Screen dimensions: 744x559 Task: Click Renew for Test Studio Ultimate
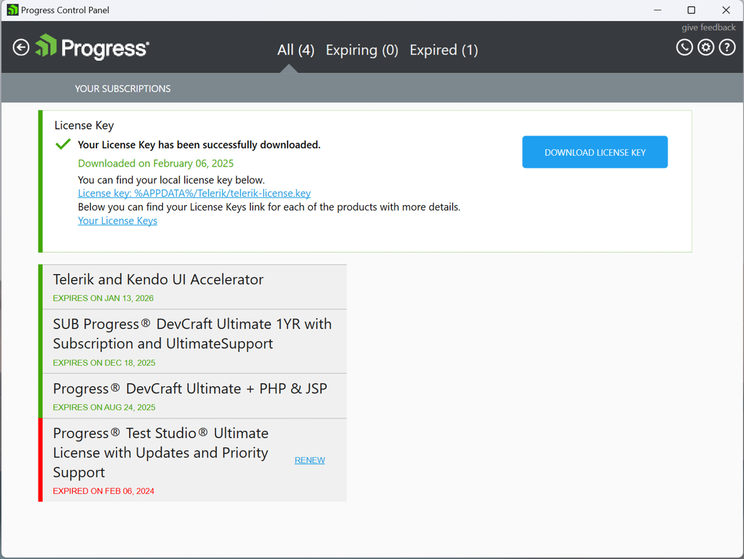pyautogui.click(x=309, y=460)
